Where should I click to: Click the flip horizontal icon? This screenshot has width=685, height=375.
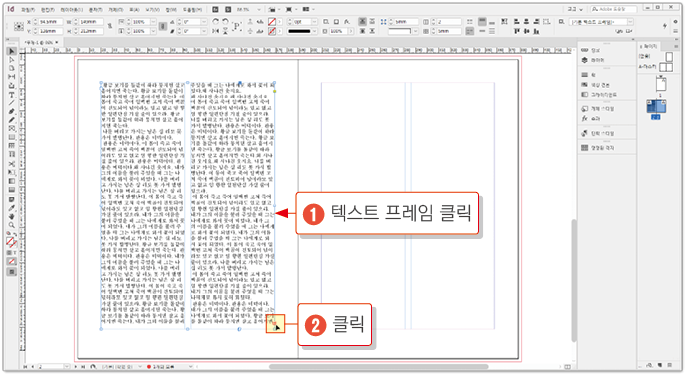tap(215, 31)
